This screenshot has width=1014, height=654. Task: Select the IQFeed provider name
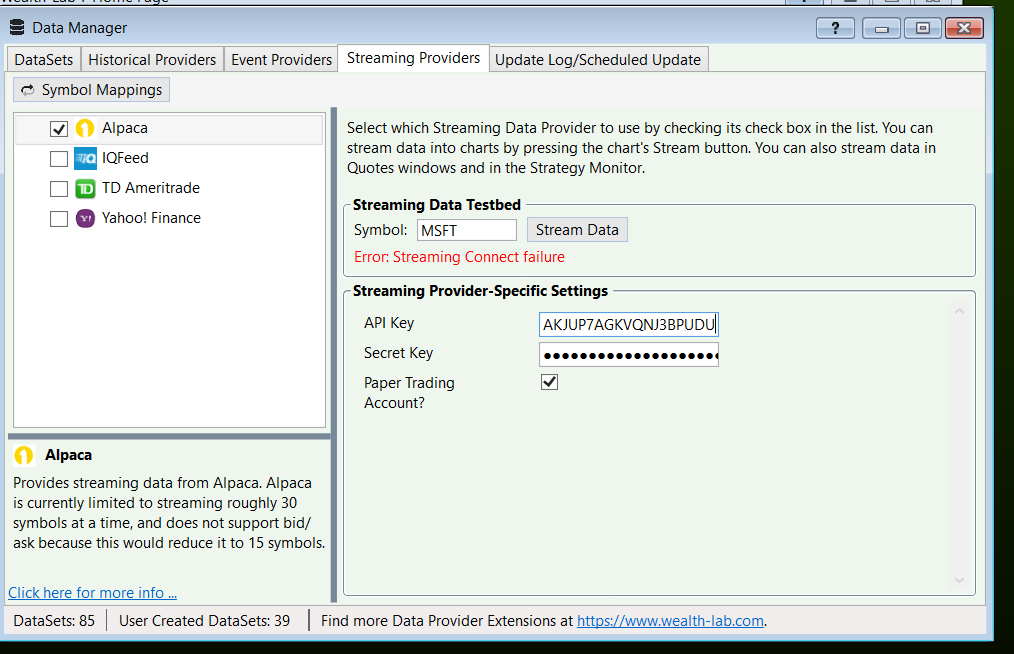tap(125, 158)
